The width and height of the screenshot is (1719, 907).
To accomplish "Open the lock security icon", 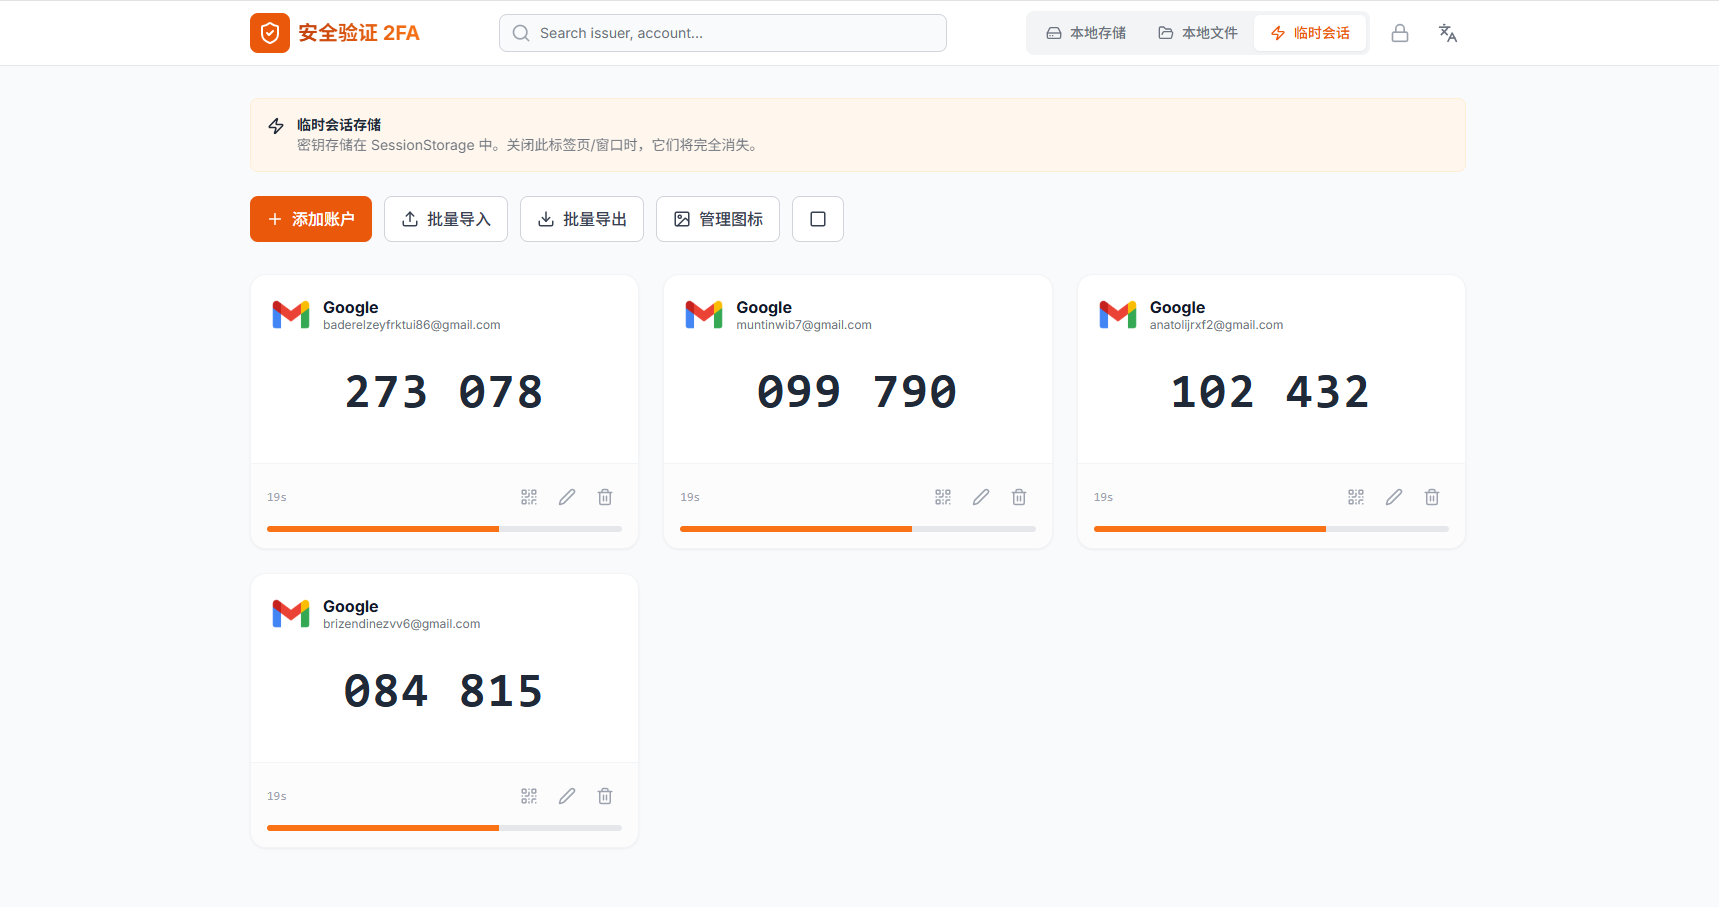I will (x=1399, y=33).
